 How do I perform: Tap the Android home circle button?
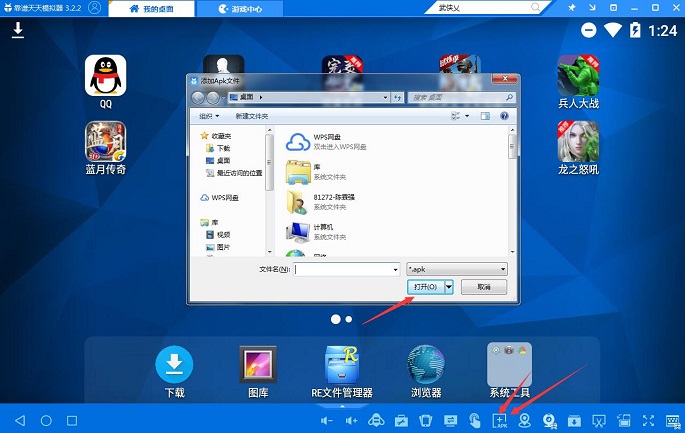(46, 420)
